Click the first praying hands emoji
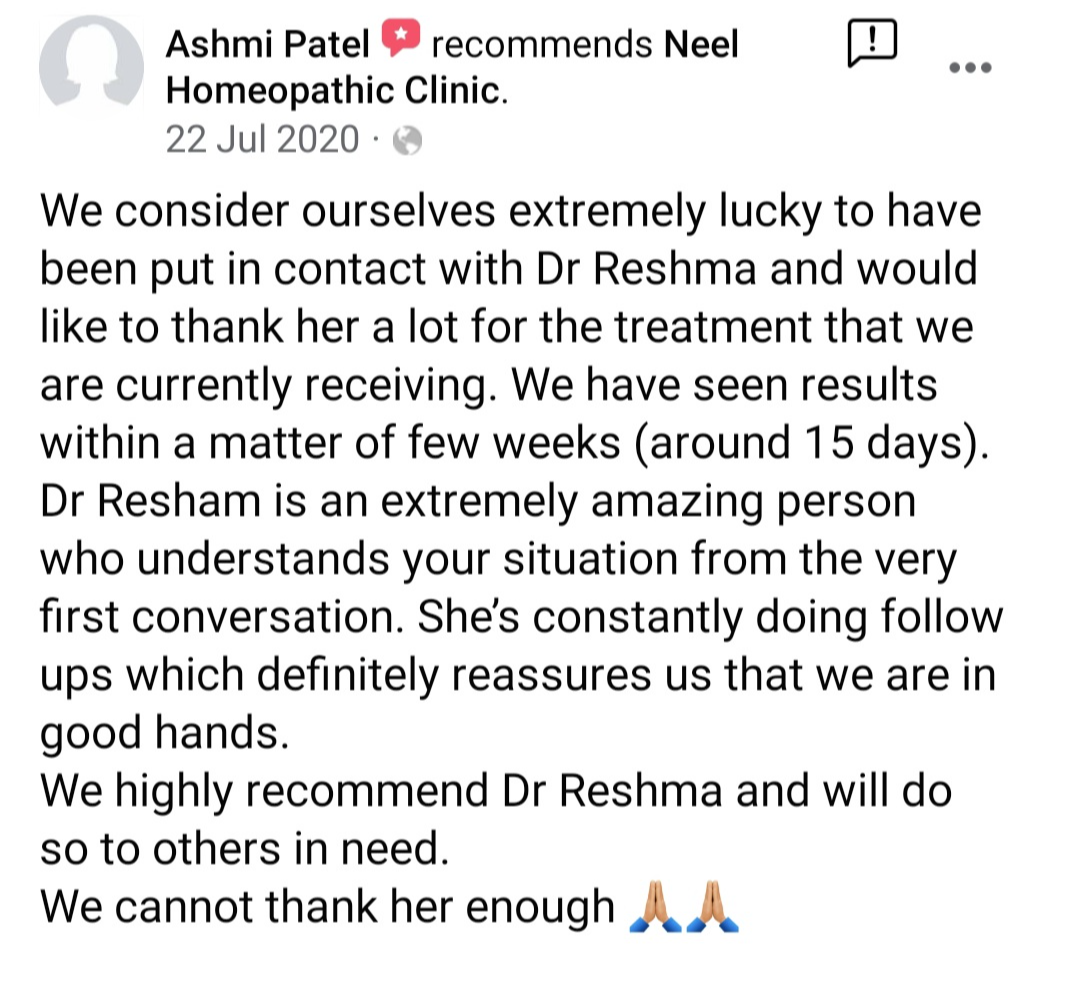The image size is (1080, 982). 650,908
